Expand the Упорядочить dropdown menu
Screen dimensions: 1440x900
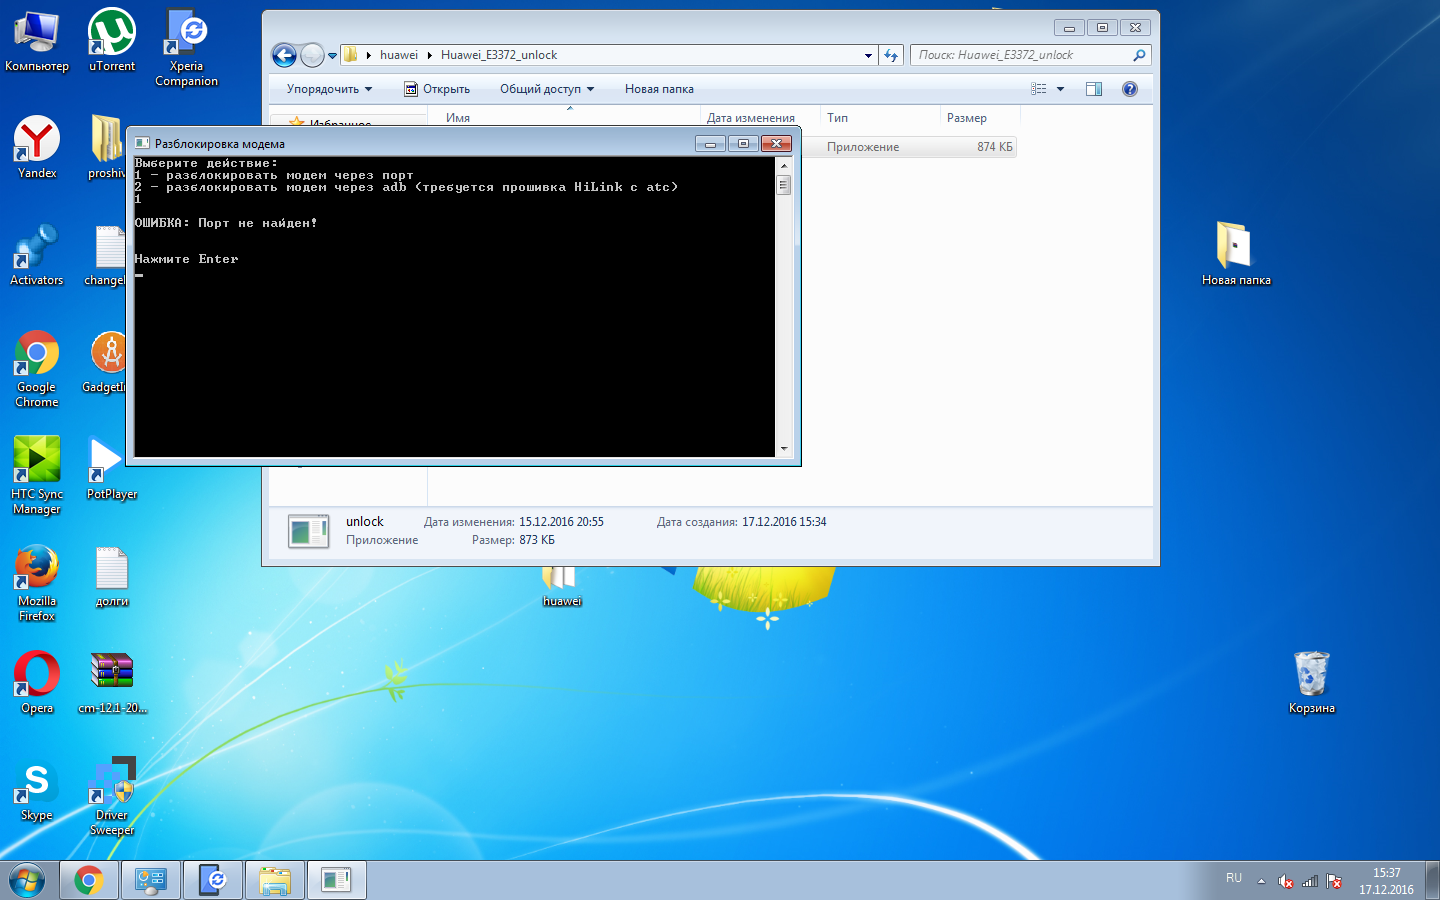pos(329,89)
